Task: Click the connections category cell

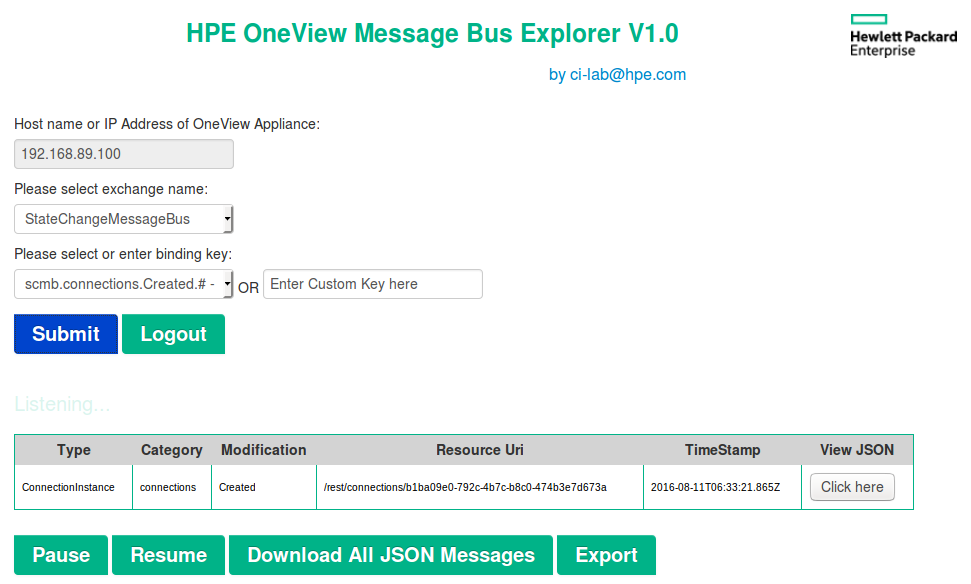Action: (x=172, y=487)
